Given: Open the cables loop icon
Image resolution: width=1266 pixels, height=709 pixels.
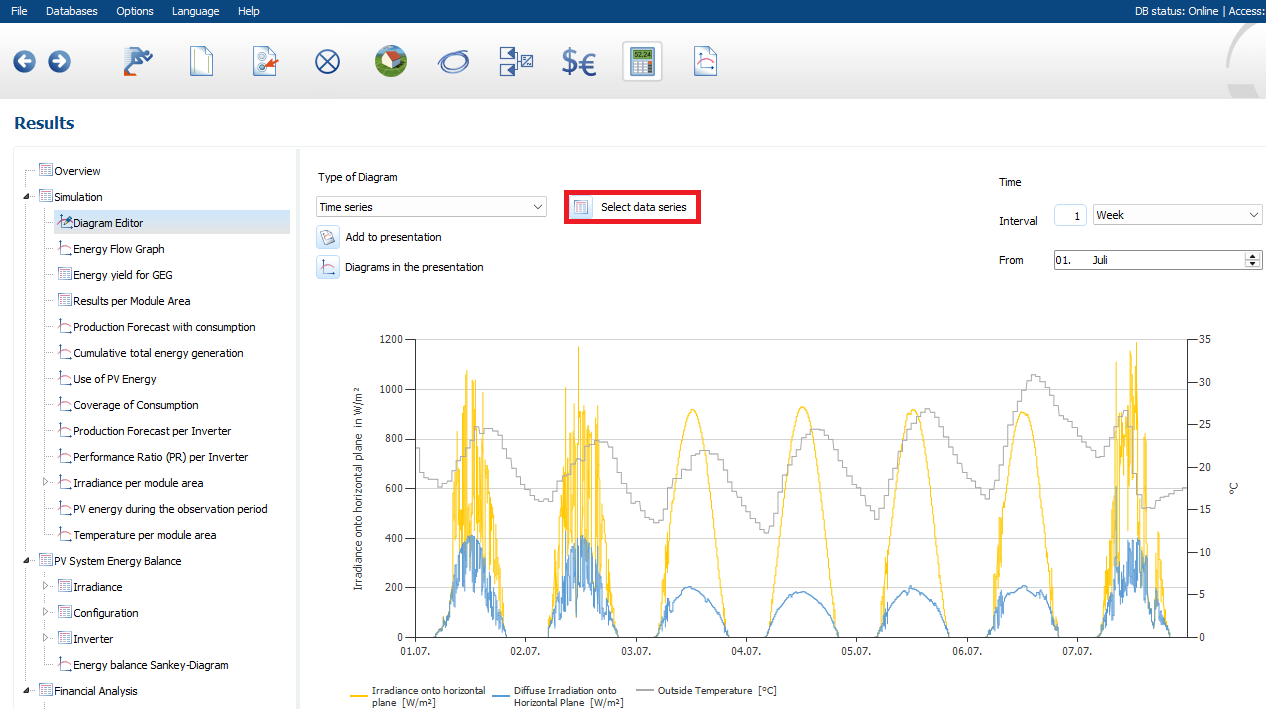Looking at the screenshot, I should 453,62.
